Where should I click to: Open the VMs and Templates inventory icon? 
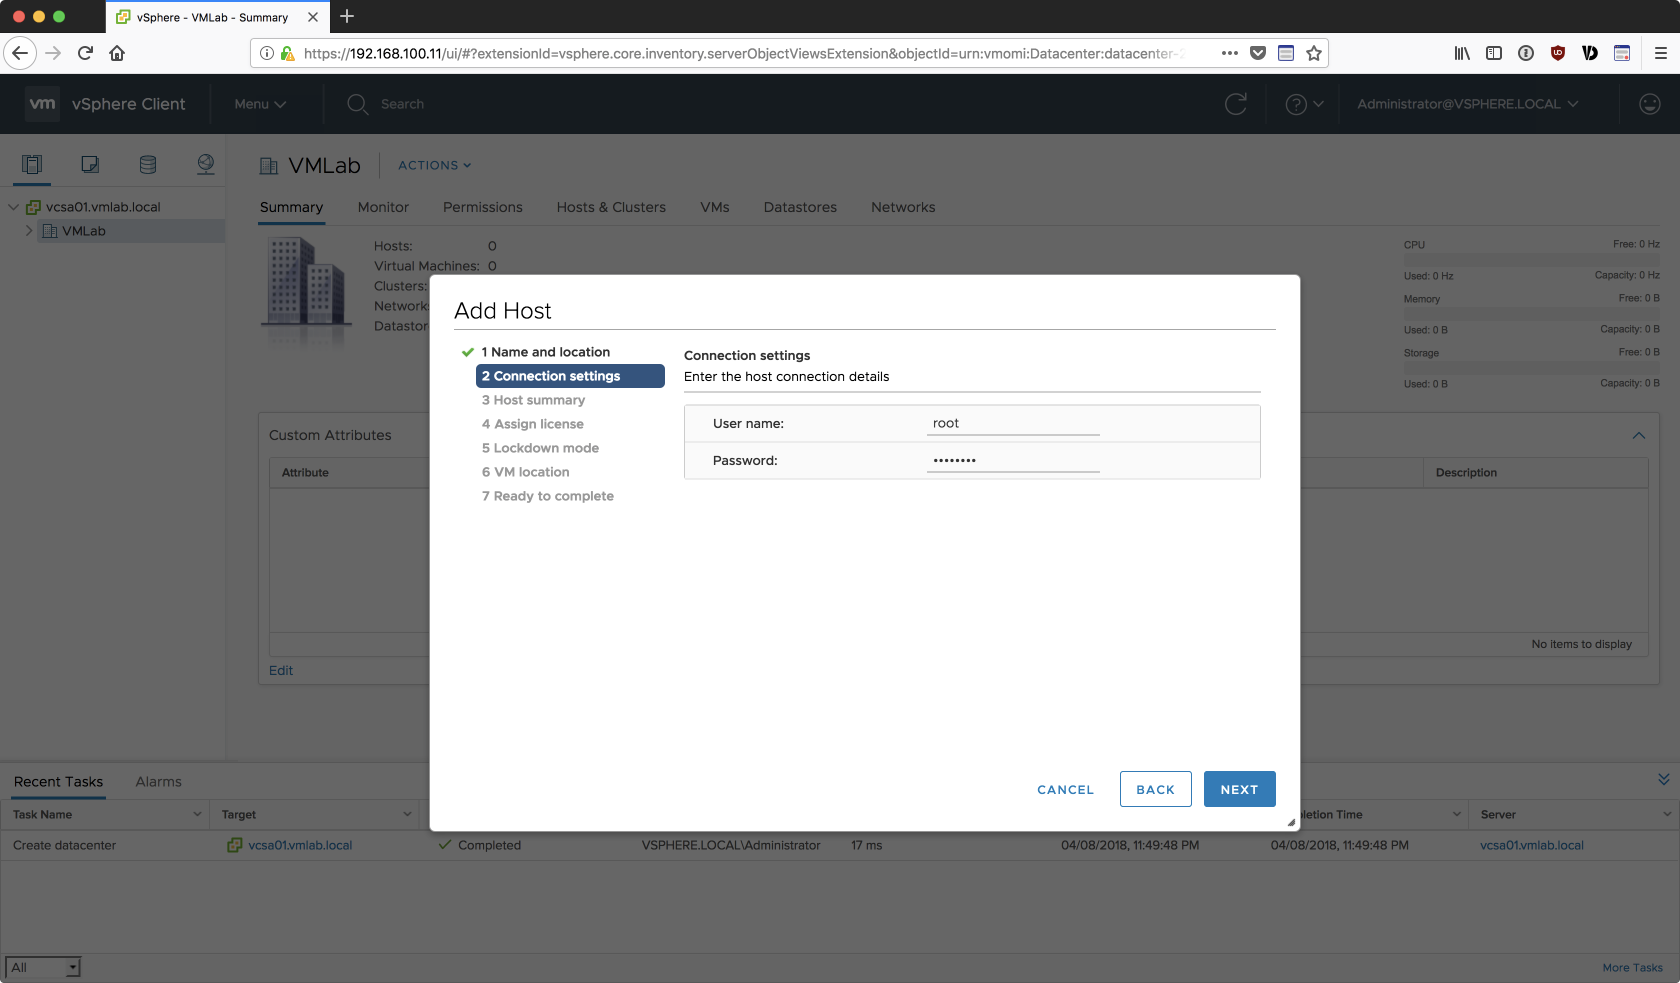[x=90, y=165]
